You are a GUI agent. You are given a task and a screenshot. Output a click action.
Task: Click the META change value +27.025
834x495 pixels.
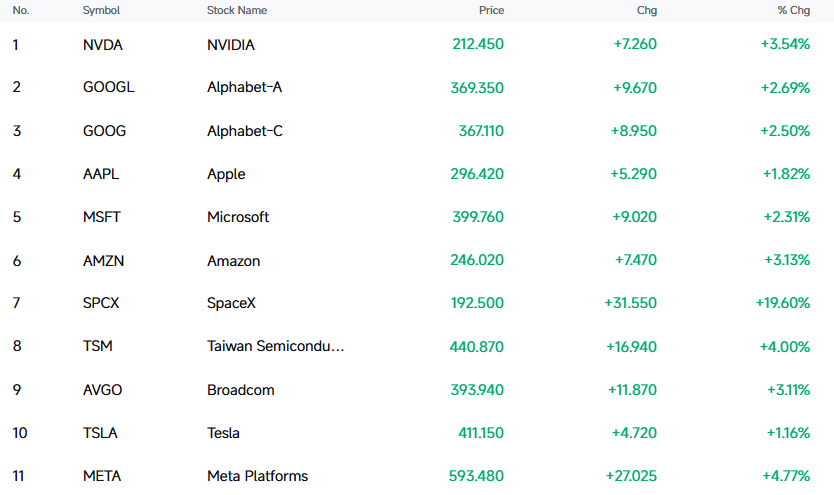[631, 476]
